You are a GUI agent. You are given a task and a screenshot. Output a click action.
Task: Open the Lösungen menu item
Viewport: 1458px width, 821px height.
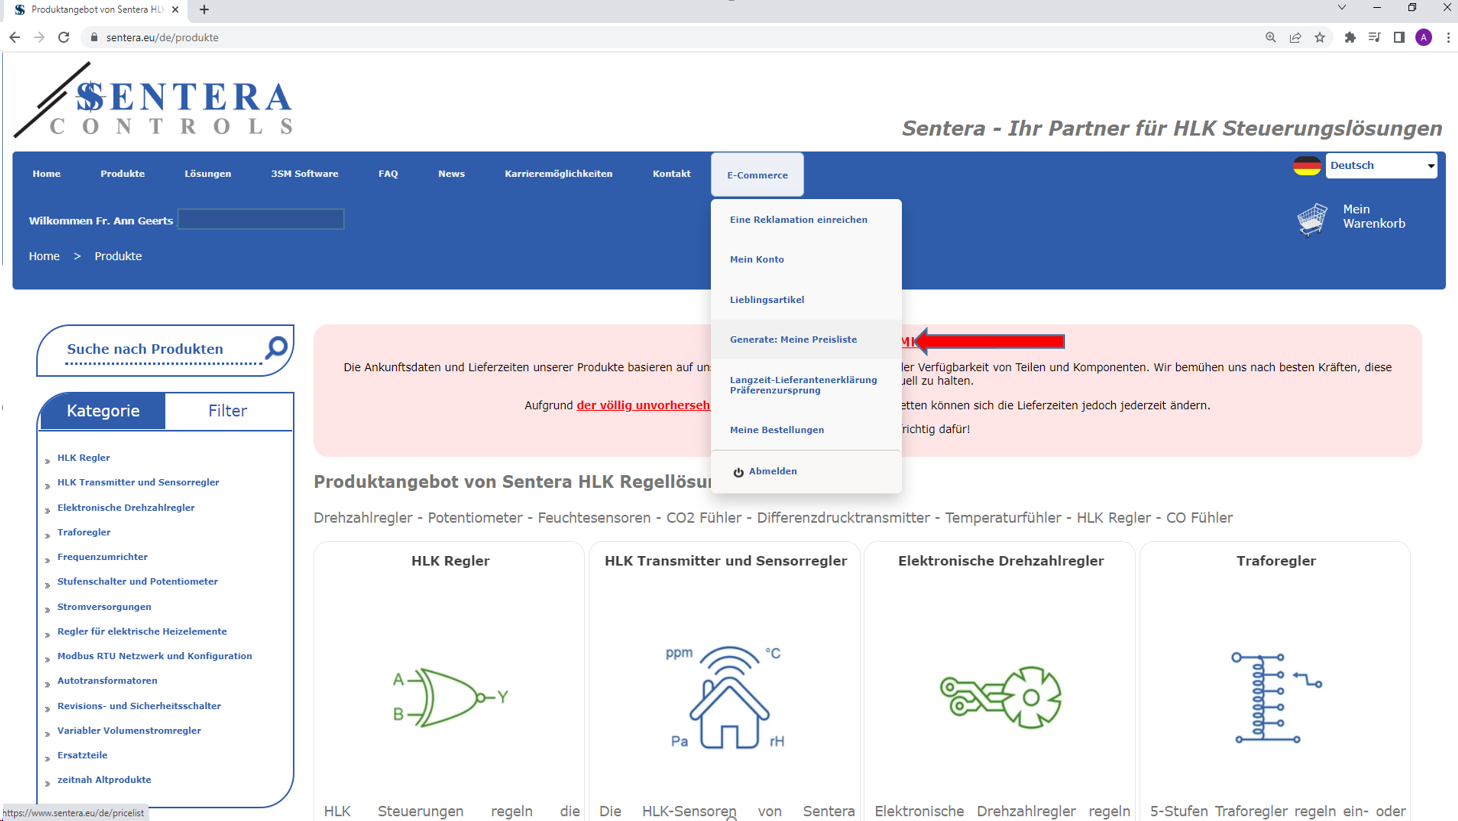(208, 174)
